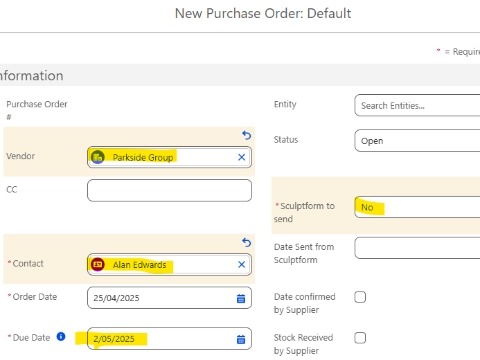
Task: Click the Search Entities lookup field
Action: tap(417, 105)
